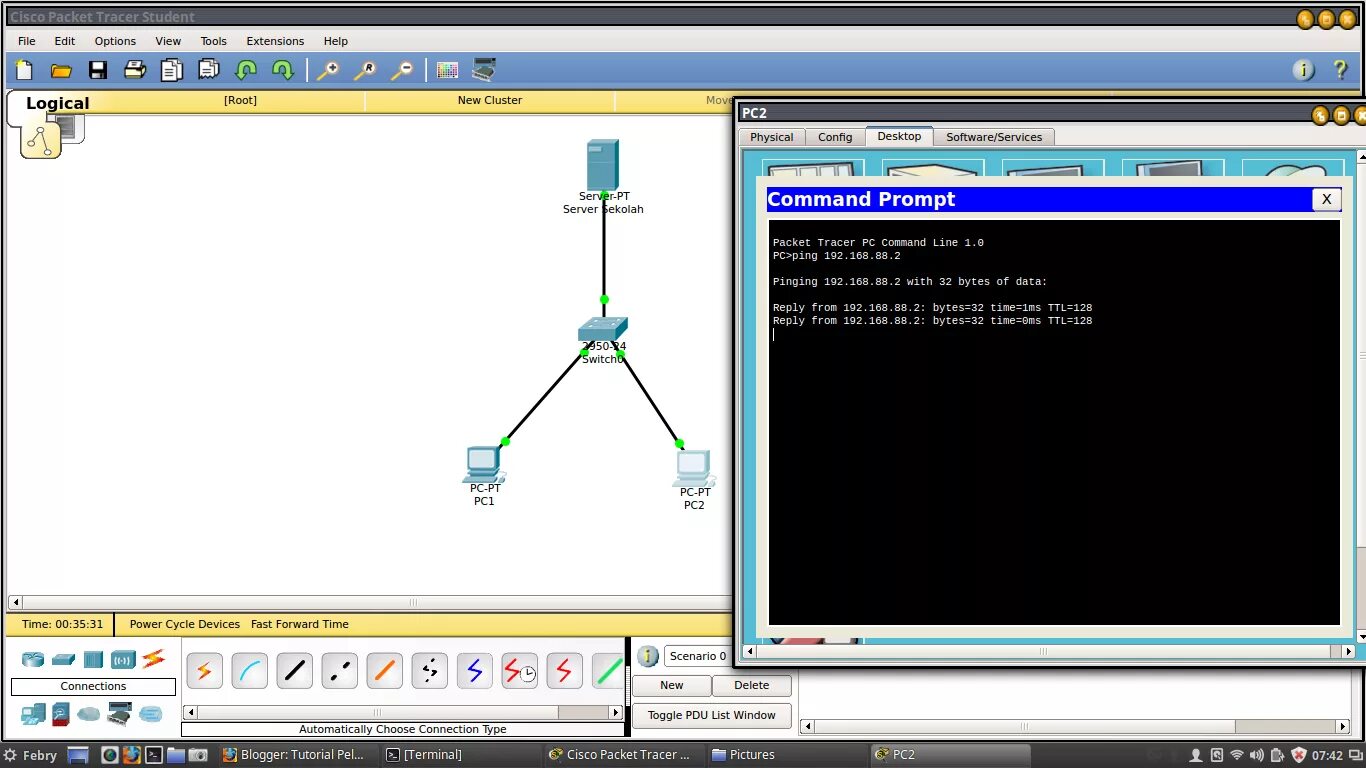
Task: Select the Multiuser Connection category icon
Action: [x=151, y=714]
